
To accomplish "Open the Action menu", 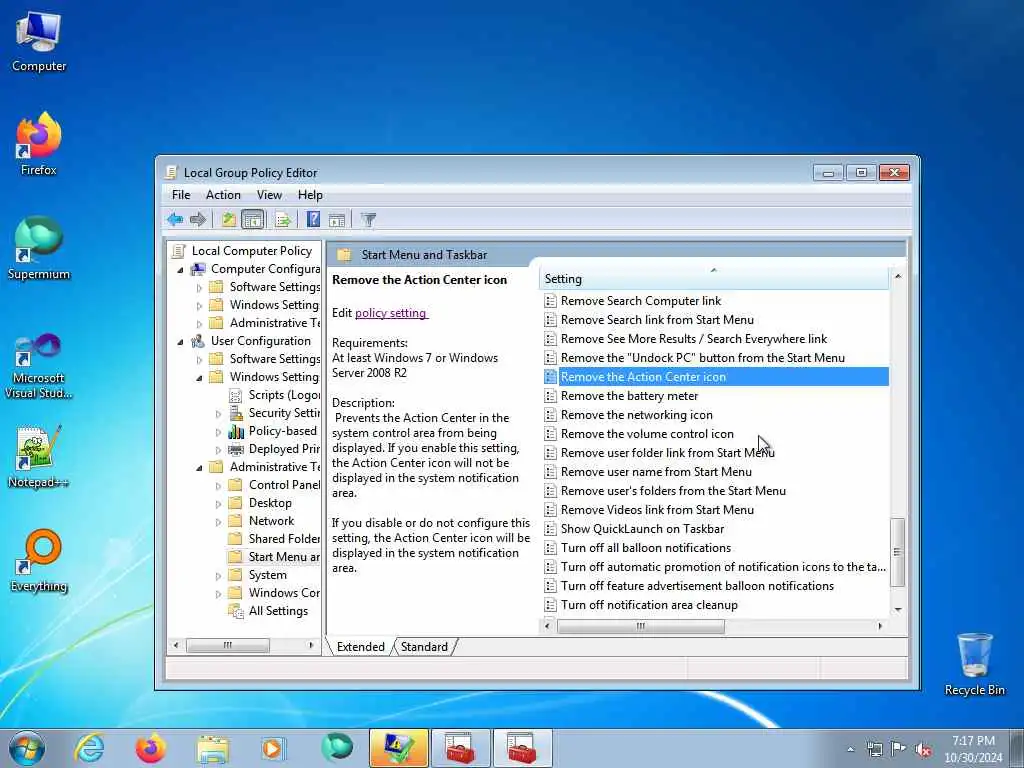I will point(223,195).
